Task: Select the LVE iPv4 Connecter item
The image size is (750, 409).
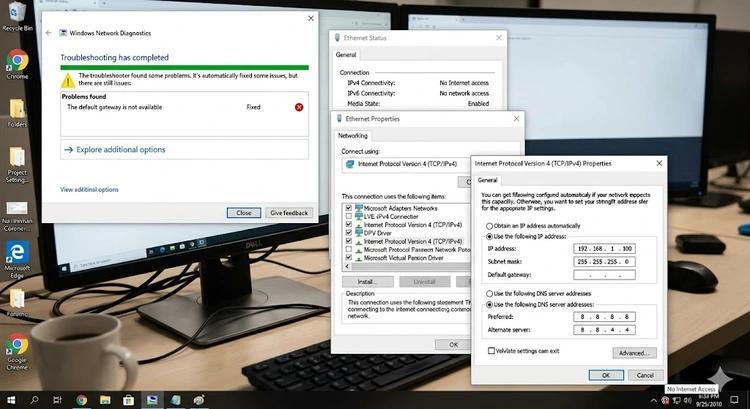Action: pyautogui.click(x=391, y=216)
